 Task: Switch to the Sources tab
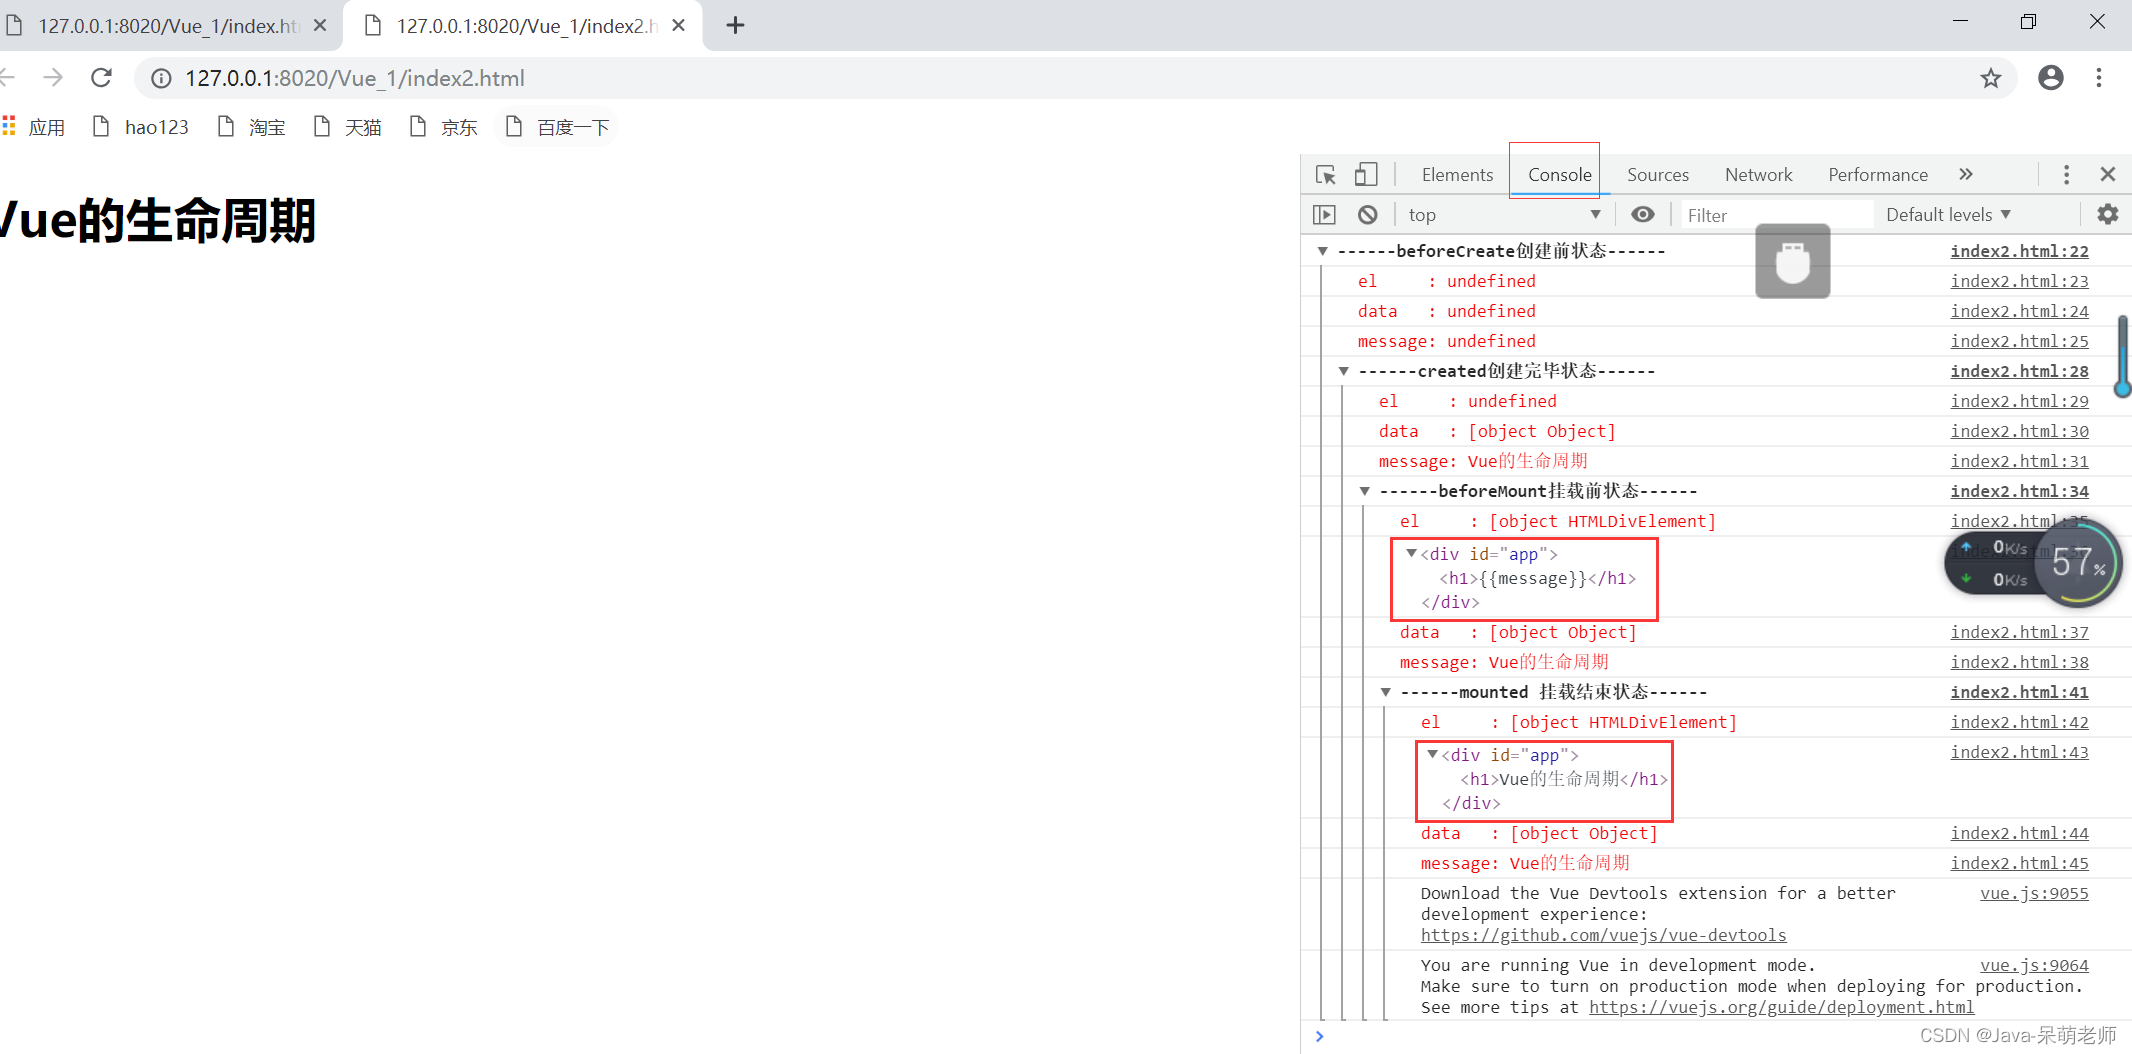pyautogui.click(x=1658, y=175)
